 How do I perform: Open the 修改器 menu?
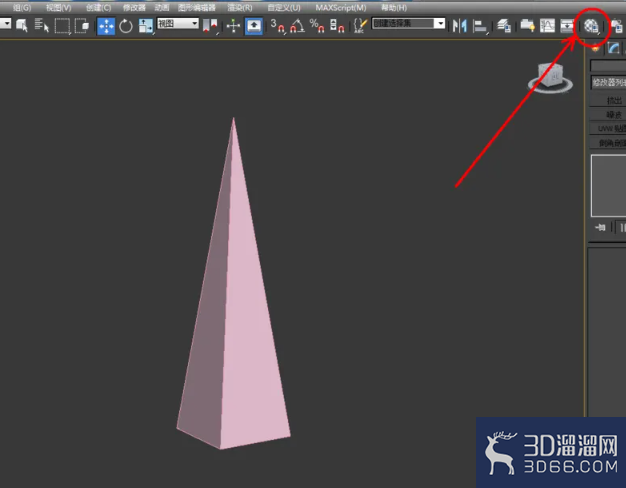tap(134, 8)
